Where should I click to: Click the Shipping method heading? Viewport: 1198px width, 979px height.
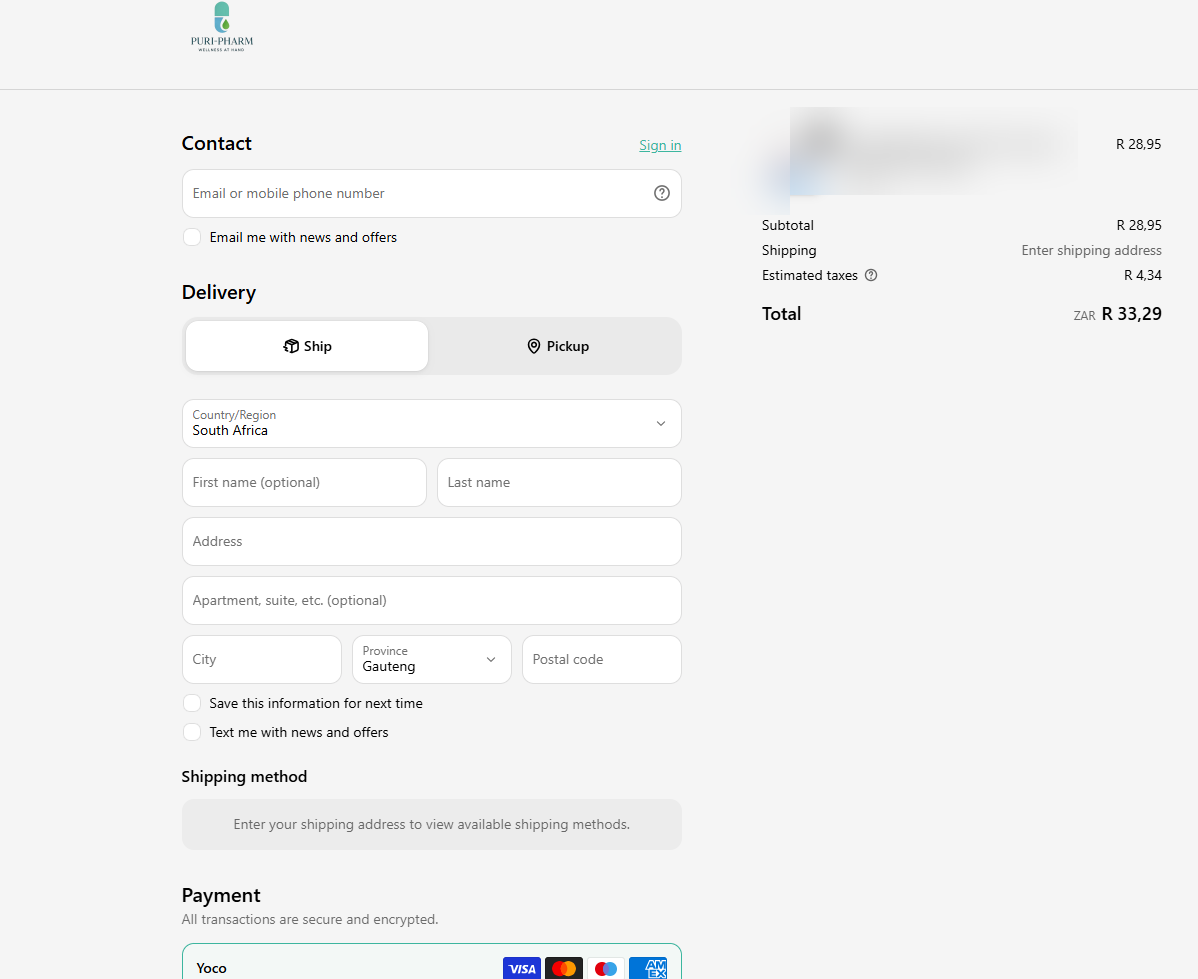click(x=244, y=776)
